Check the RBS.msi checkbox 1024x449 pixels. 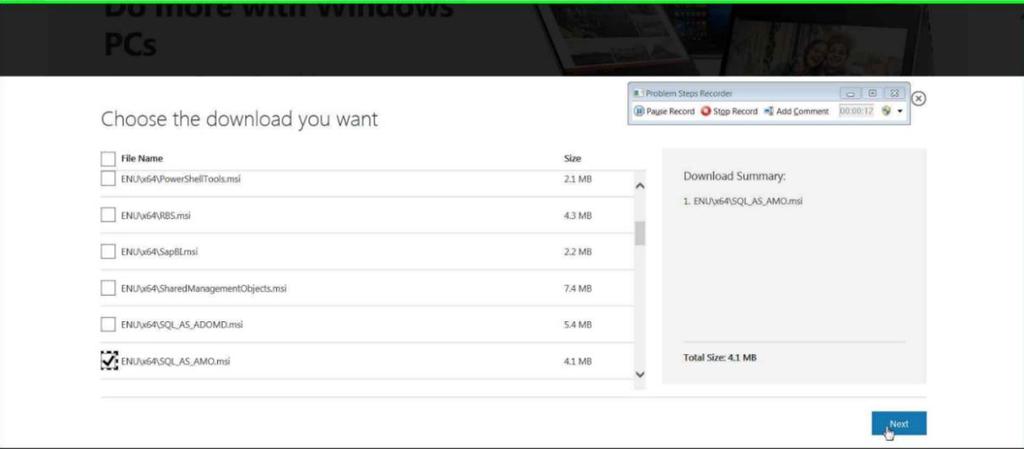[108, 215]
